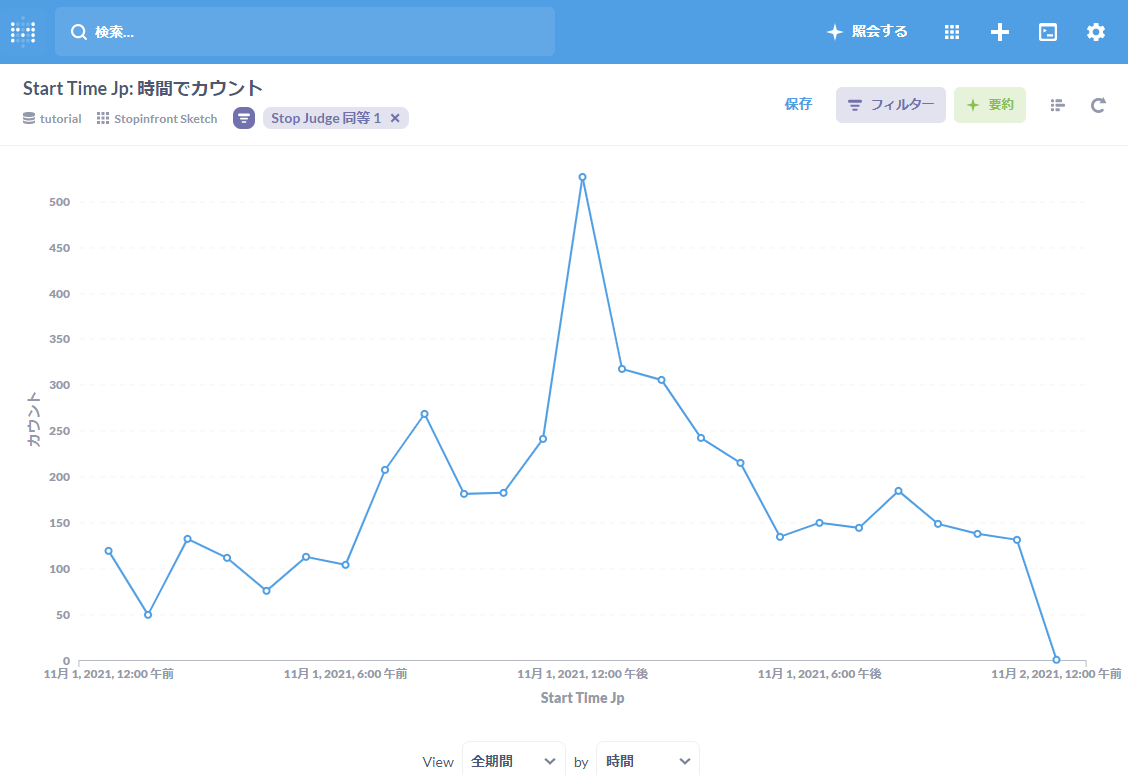The image size is (1128, 775).
Task: Expand the 全期間 time range dropdown
Action: coord(513,761)
